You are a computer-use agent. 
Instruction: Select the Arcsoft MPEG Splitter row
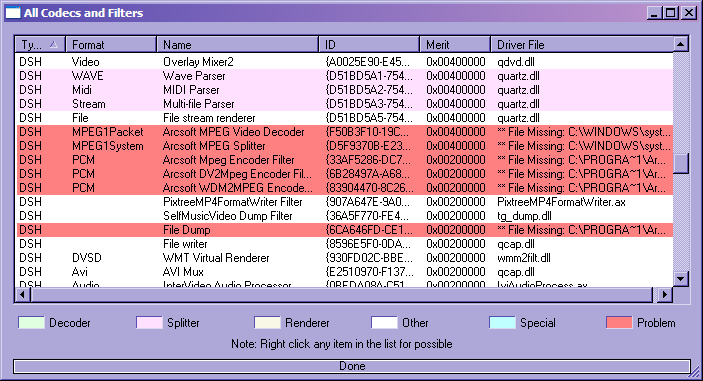point(345,146)
